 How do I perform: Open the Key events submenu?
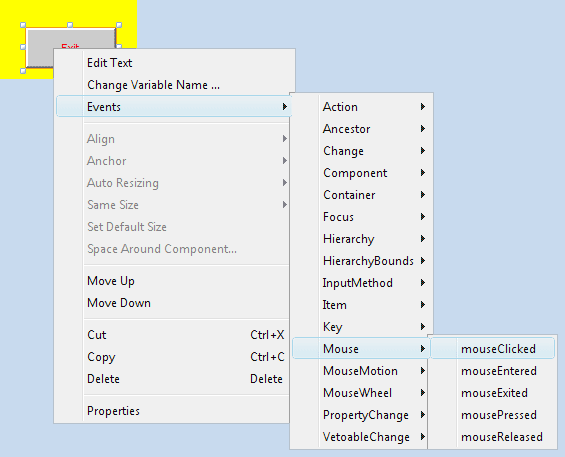pyautogui.click(x=361, y=327)
